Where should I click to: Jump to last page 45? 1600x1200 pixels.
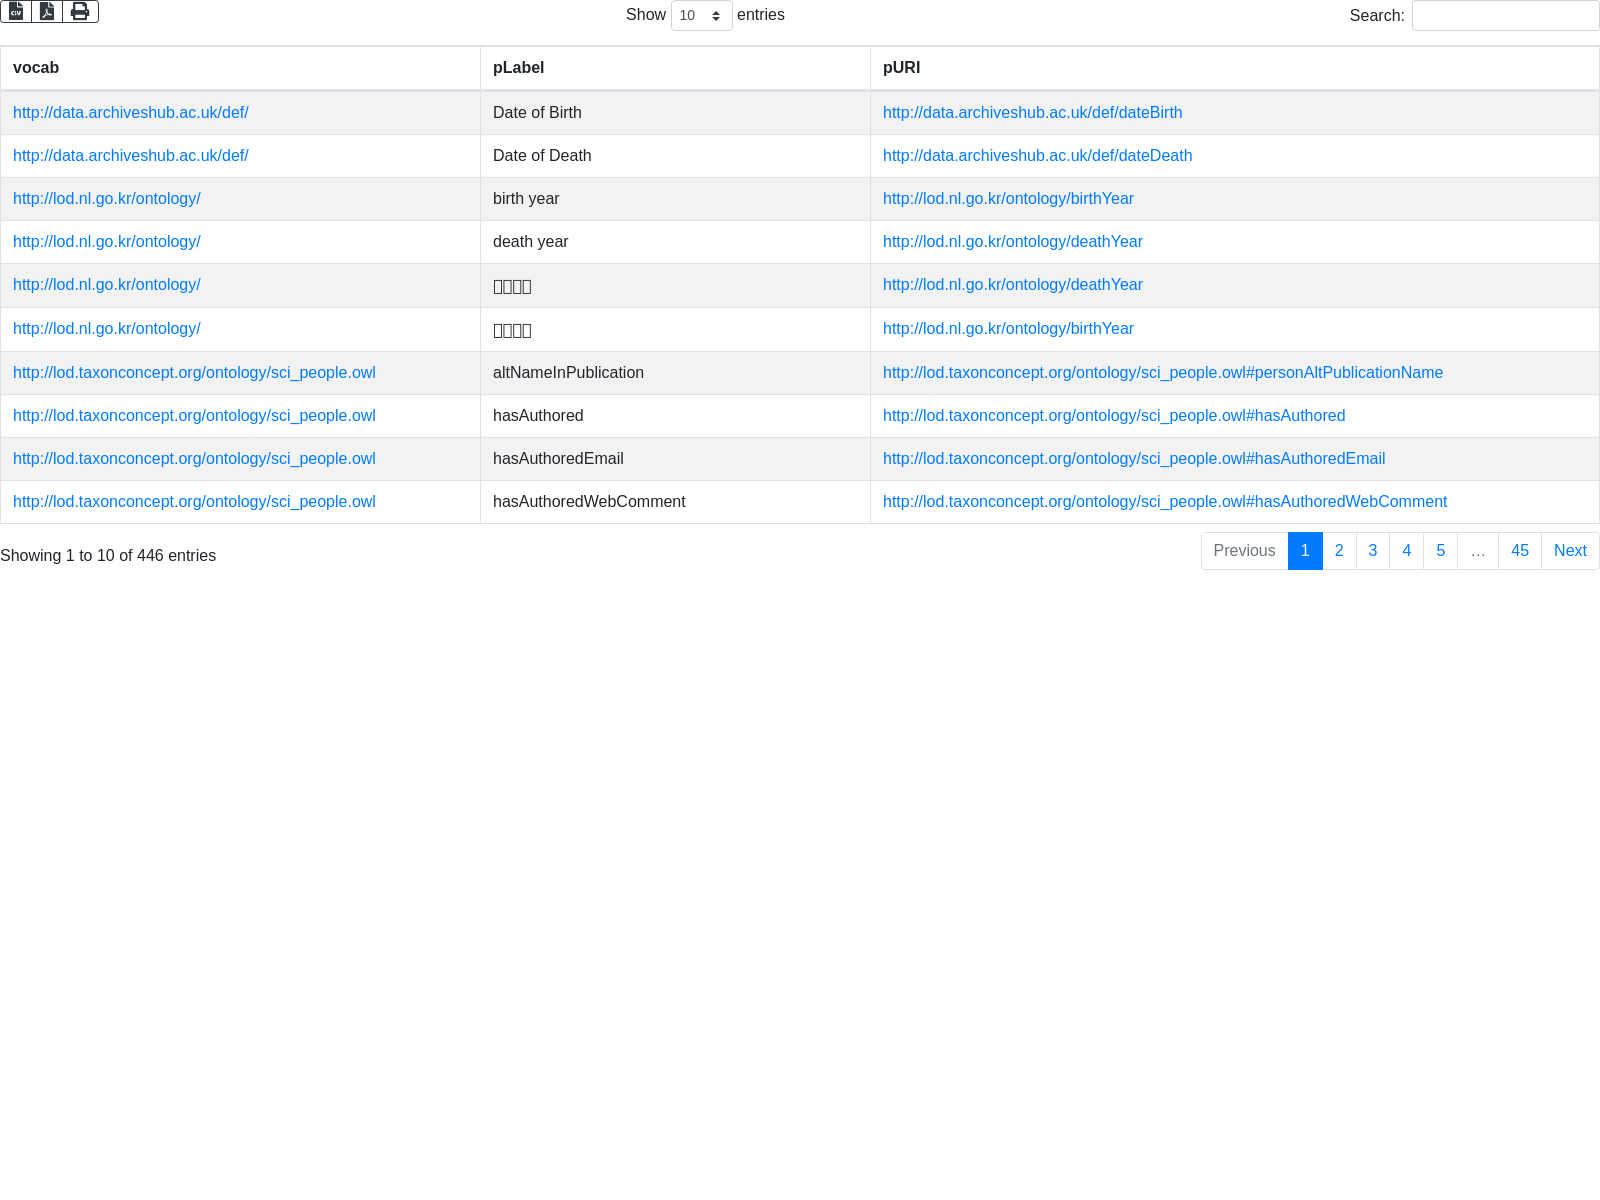pos(1519,551)
